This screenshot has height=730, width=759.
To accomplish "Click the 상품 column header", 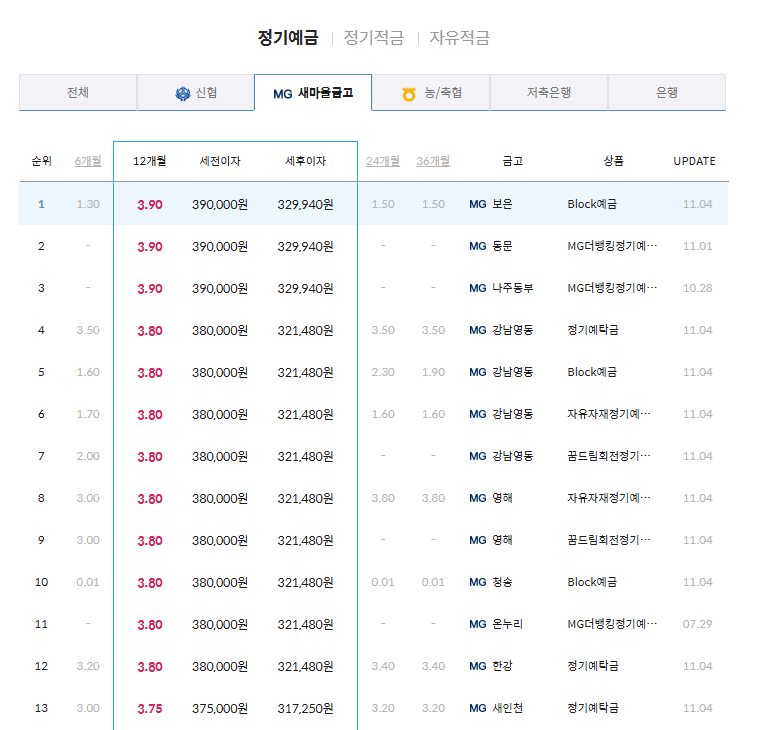I will click(613, 161).
